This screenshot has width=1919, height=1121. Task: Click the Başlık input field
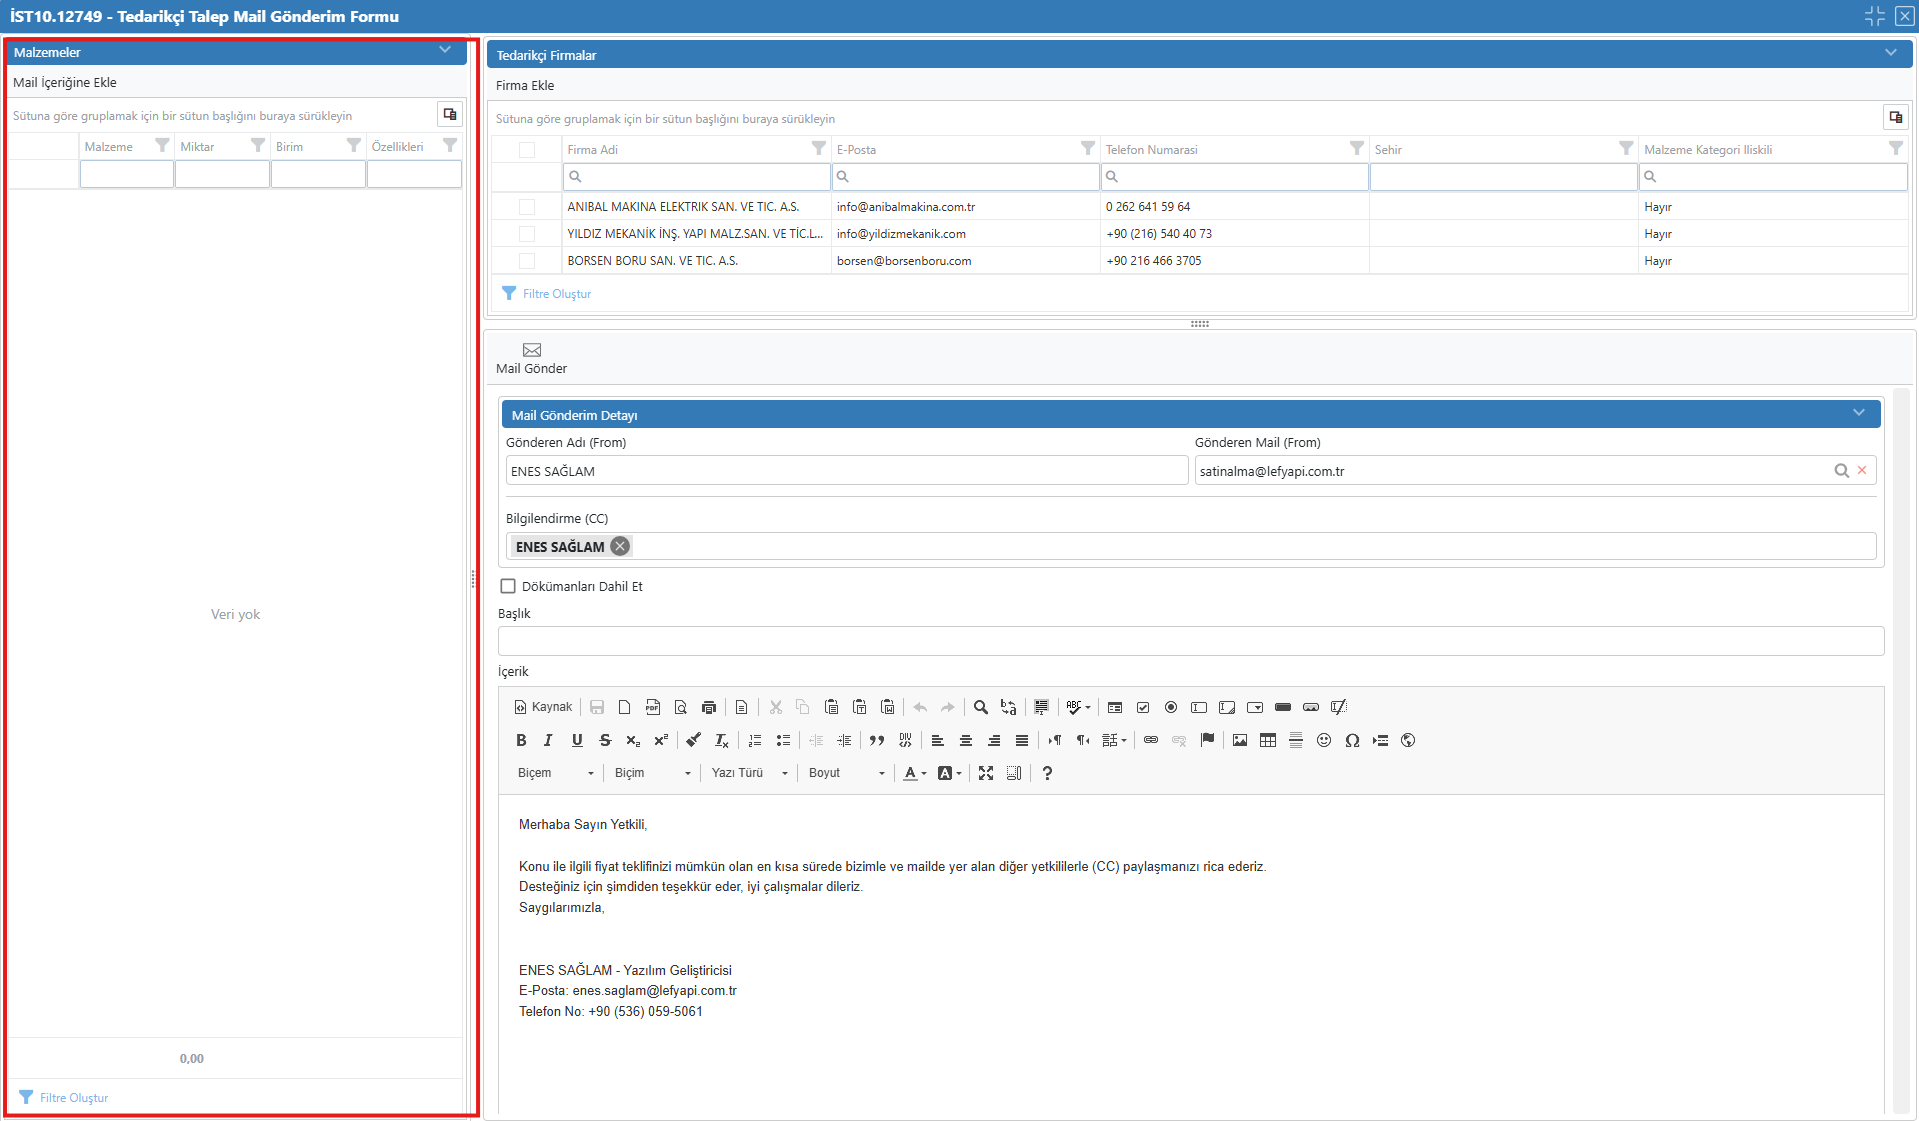(1190, 641)
